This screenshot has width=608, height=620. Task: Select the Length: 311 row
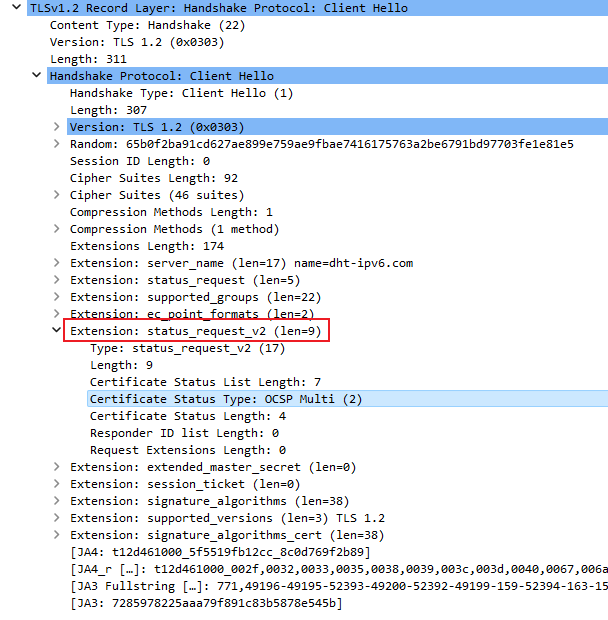pos(88,59)
